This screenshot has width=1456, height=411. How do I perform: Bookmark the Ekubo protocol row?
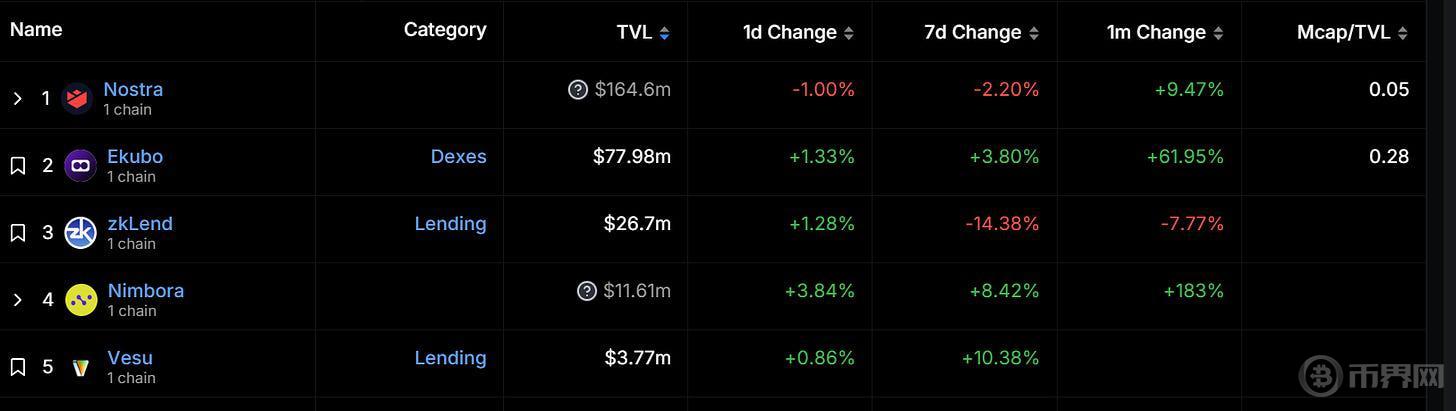click(x=17, y=165)
